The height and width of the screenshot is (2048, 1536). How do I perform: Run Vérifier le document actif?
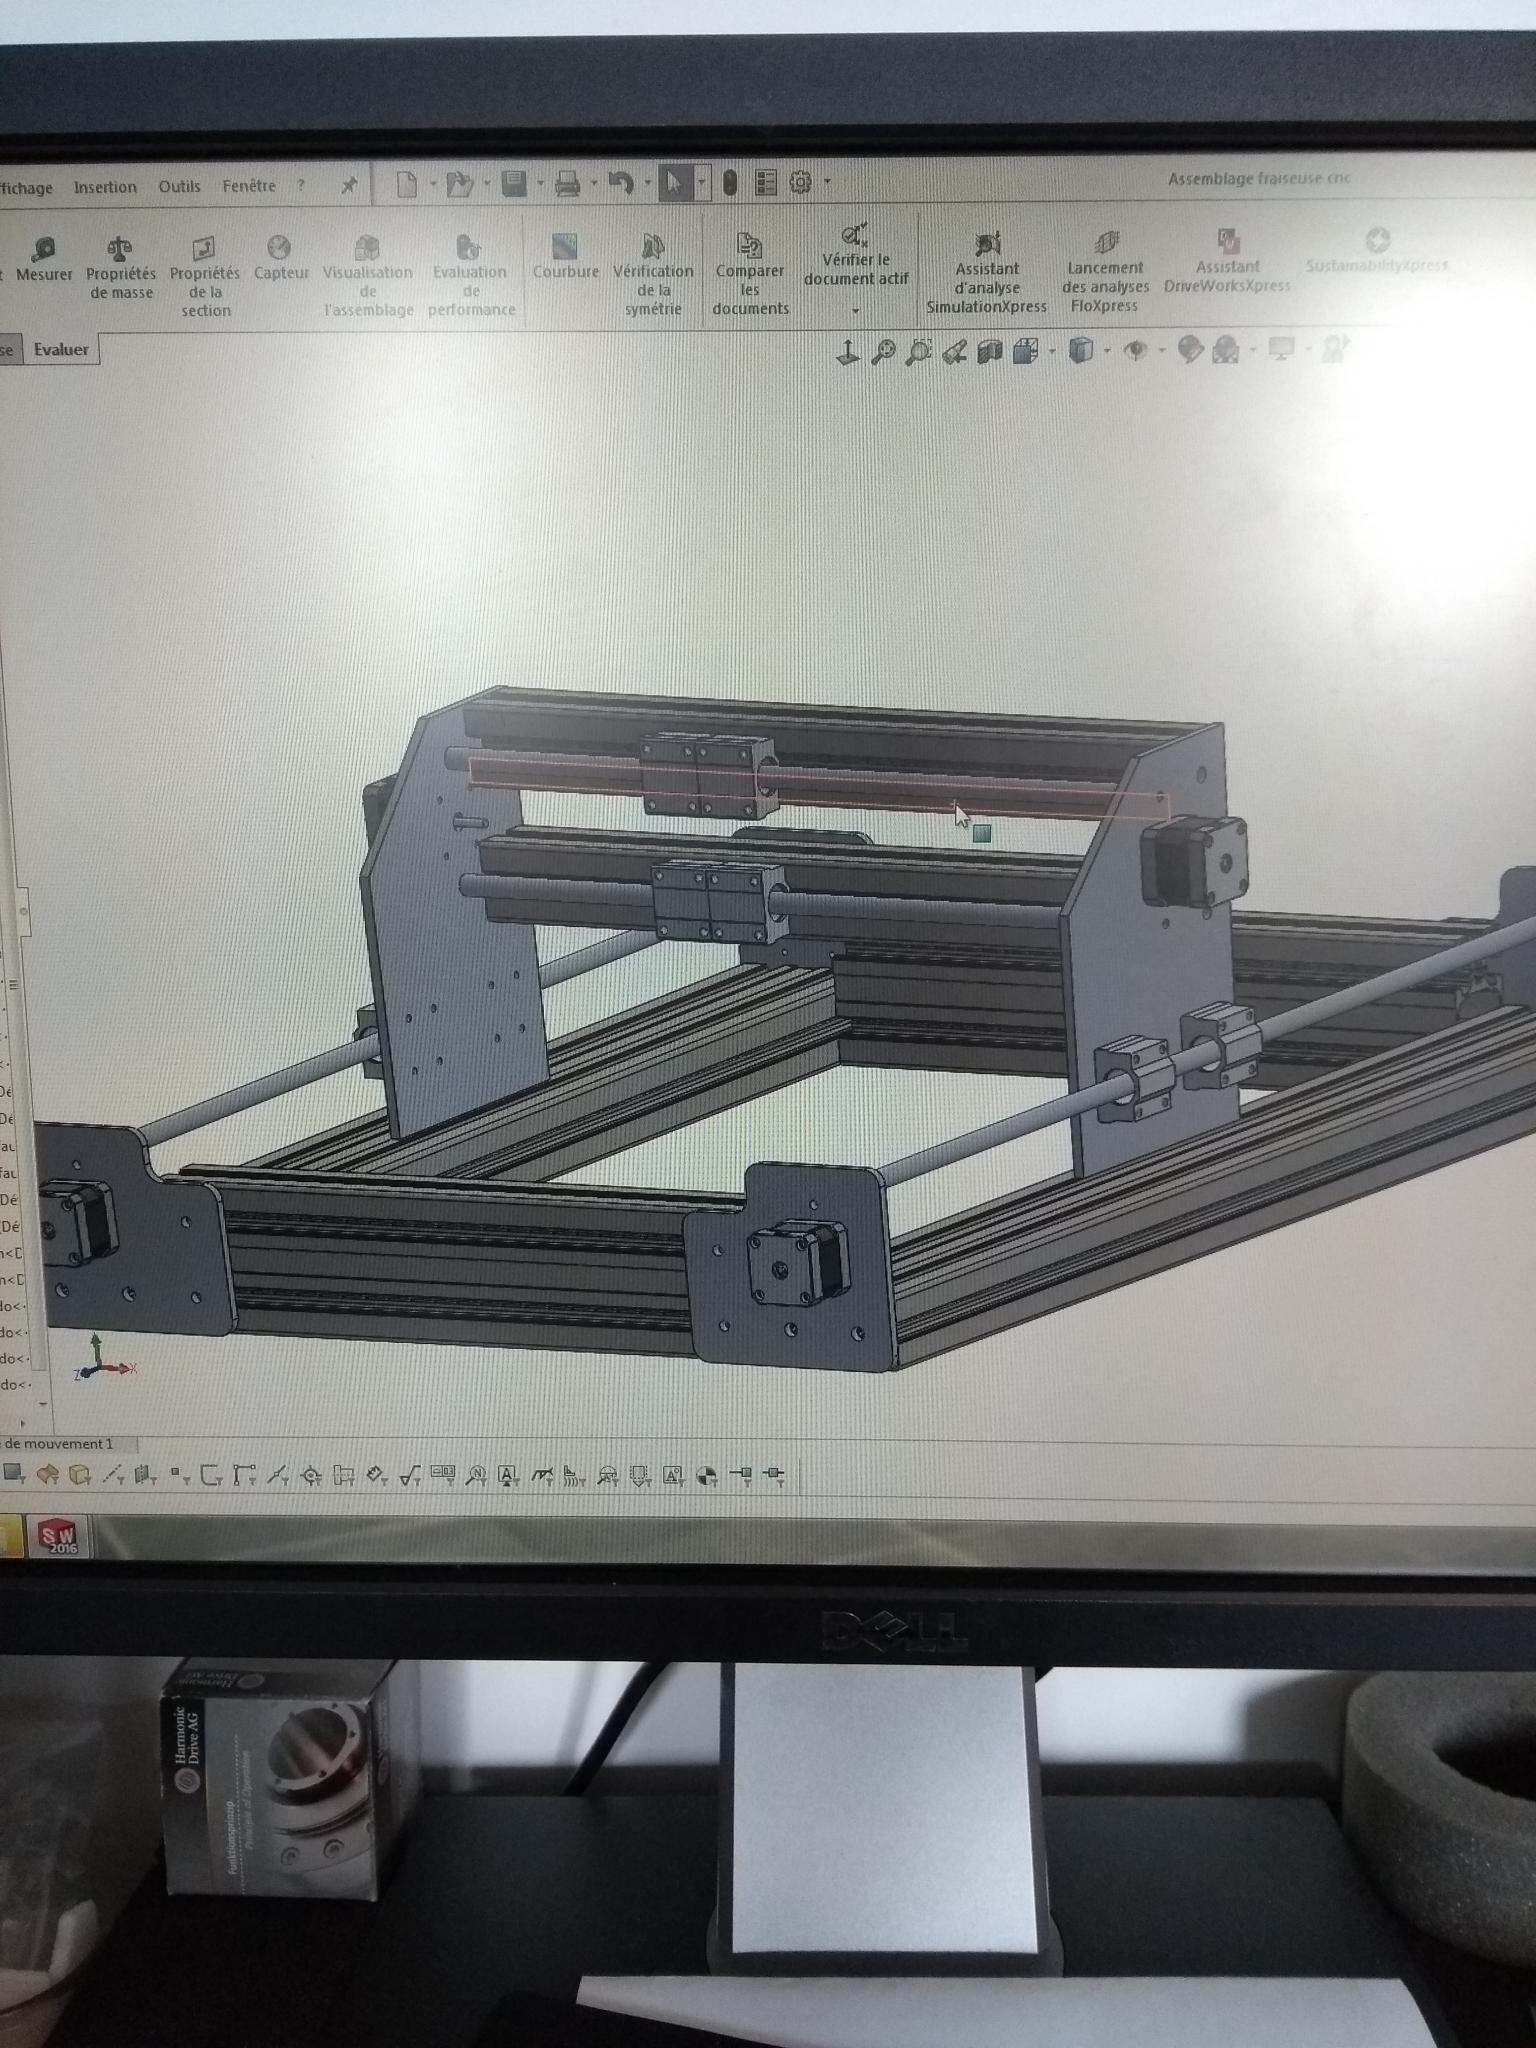[856, 254]
